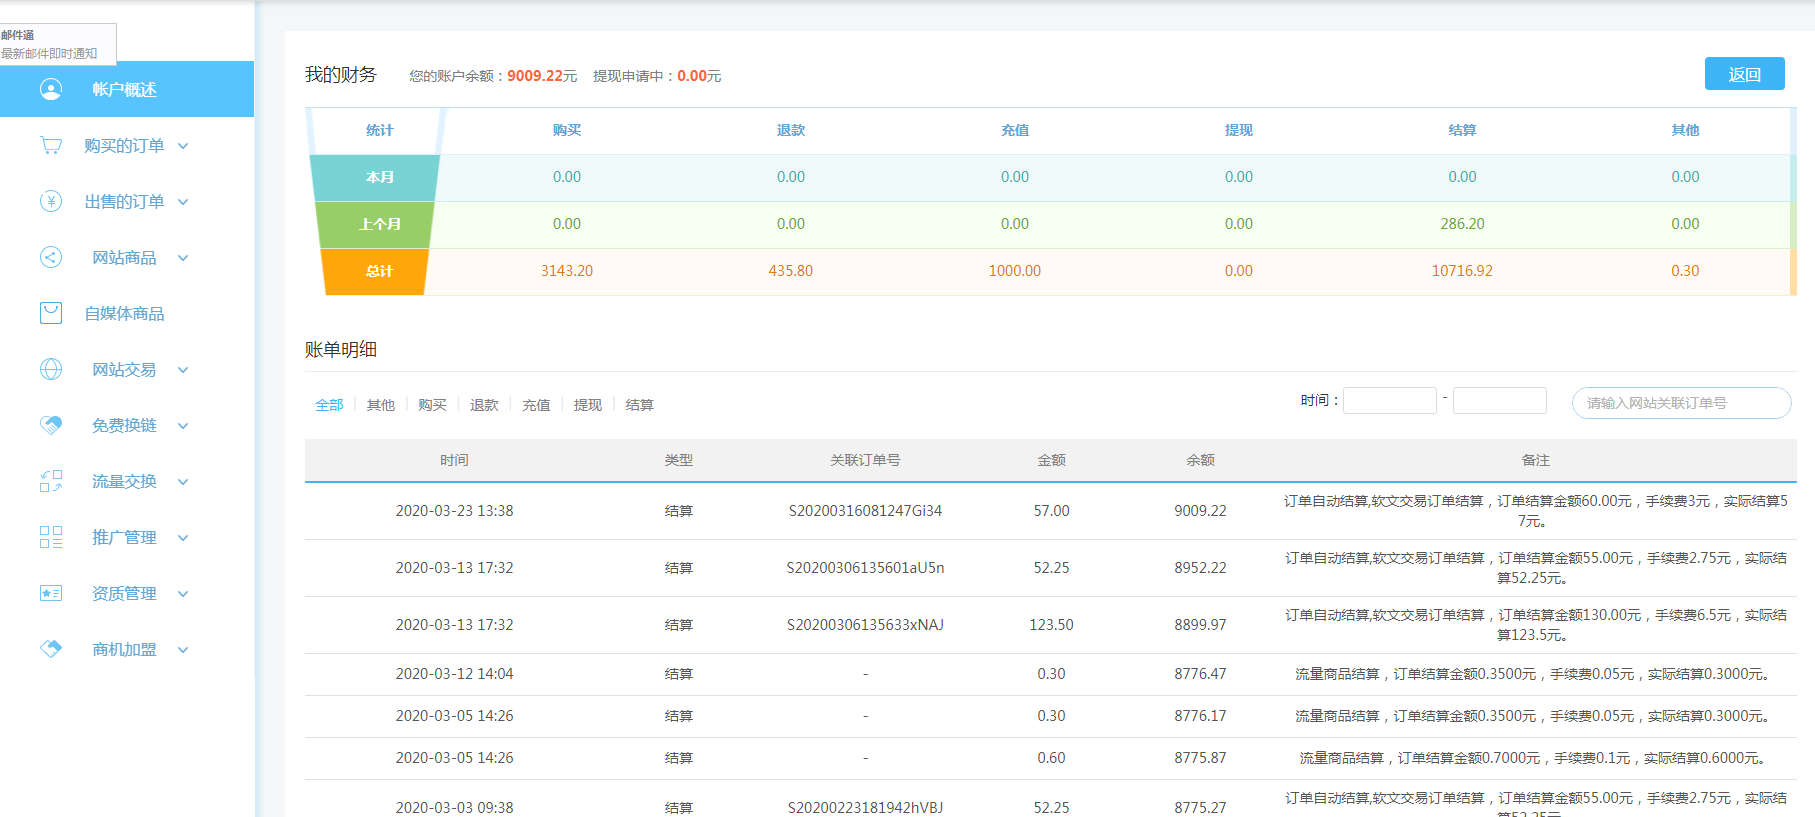Click the handshake icon for 免费换链

[51, 425]
